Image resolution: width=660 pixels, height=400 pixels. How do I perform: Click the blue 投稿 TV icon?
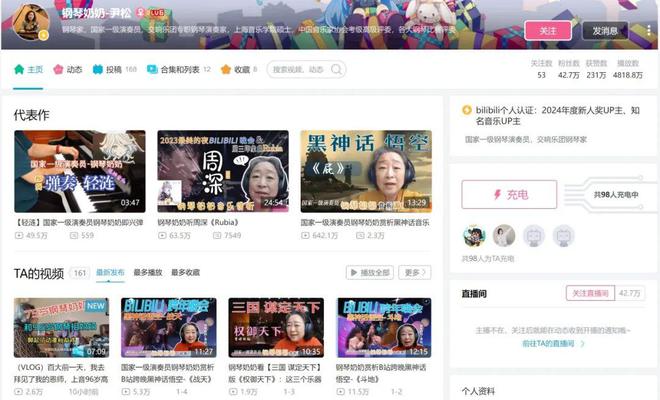point(98,69)
